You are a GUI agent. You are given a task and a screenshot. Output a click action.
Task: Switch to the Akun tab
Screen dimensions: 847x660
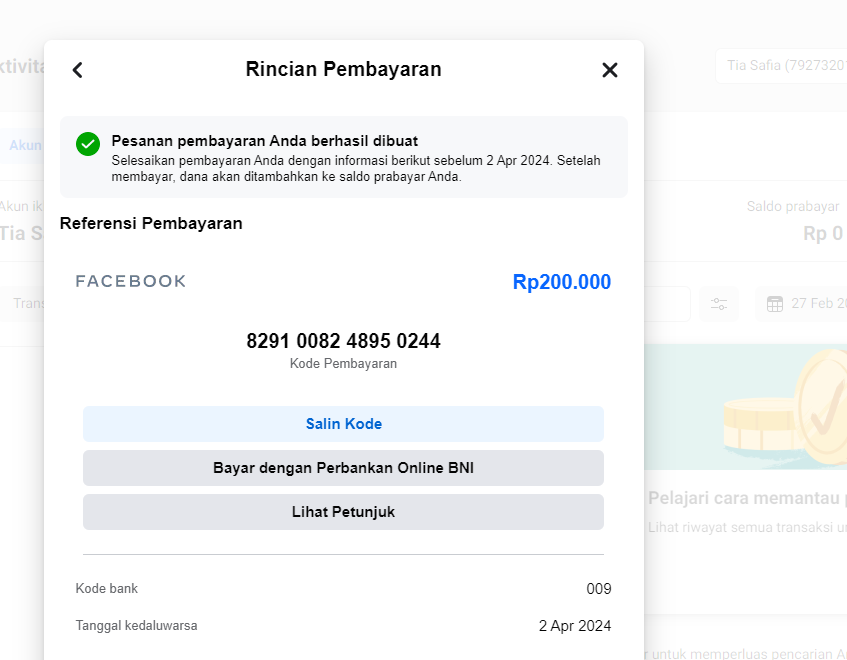click(26, 145)
